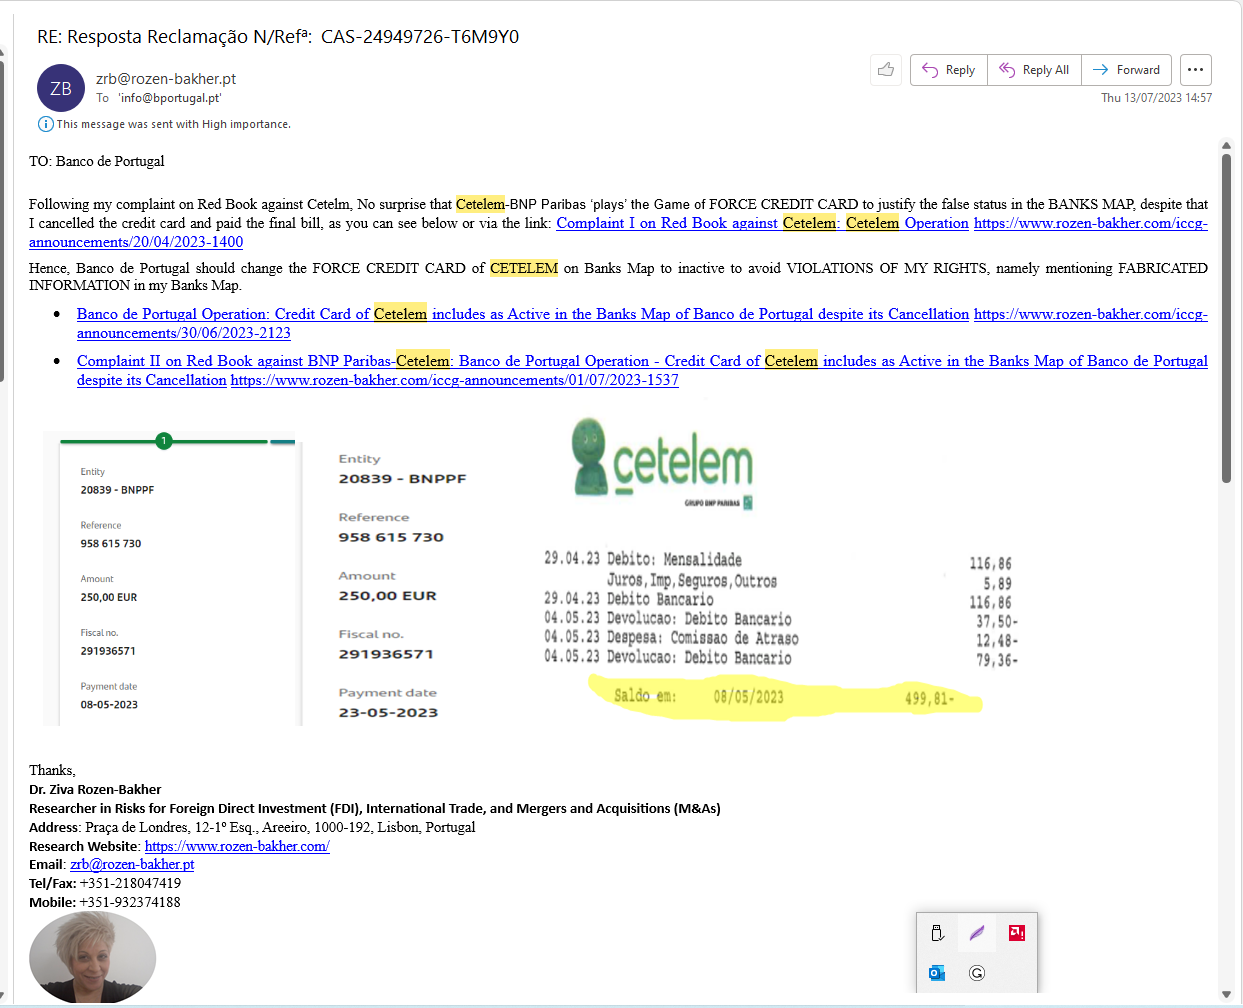Click sender address zrb@rozen-bakher.pt
Screen dimensions: 1243x1008
(x=166, y=79)
